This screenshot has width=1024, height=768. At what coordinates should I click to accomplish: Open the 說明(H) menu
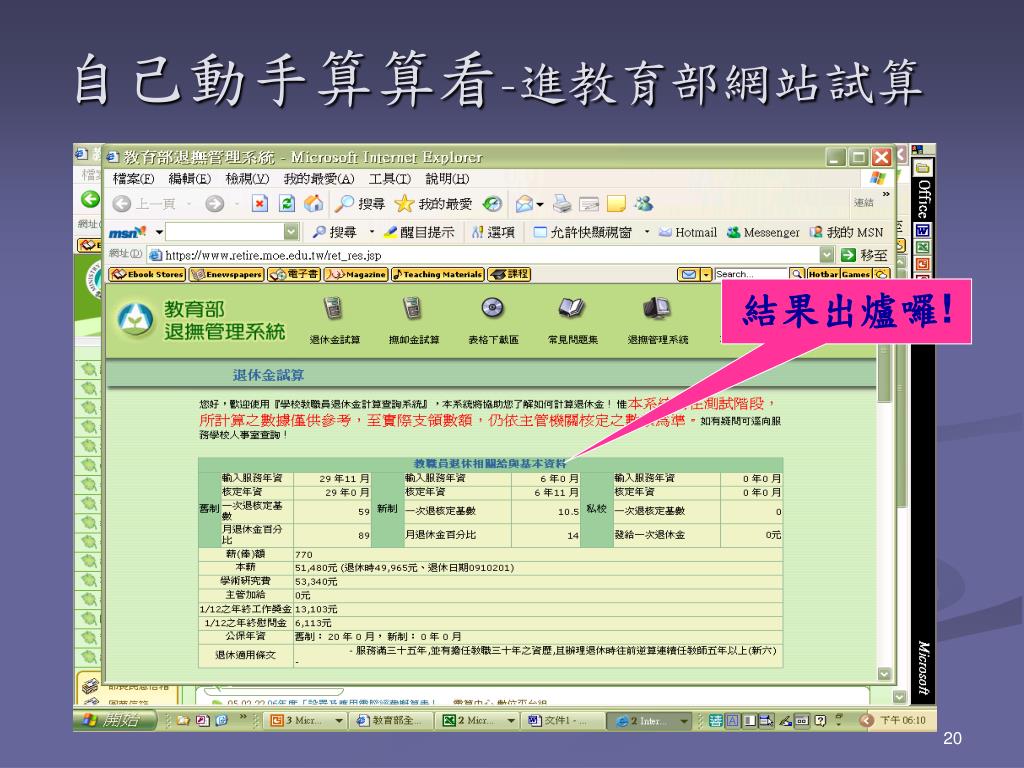click(x=447, y=178)
